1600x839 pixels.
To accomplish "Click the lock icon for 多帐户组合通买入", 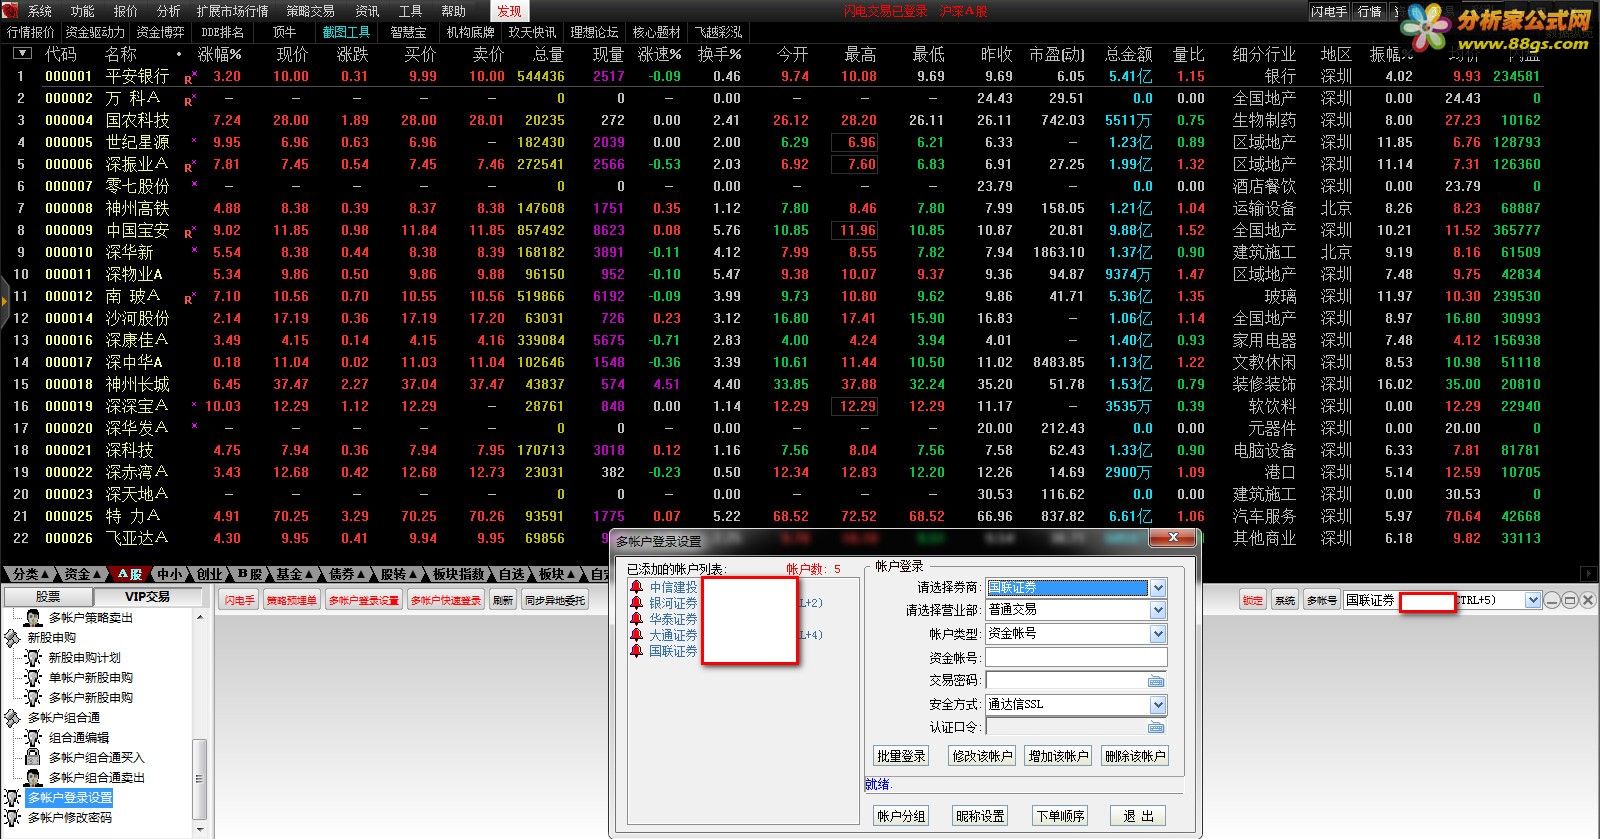I will click(34, 757).
